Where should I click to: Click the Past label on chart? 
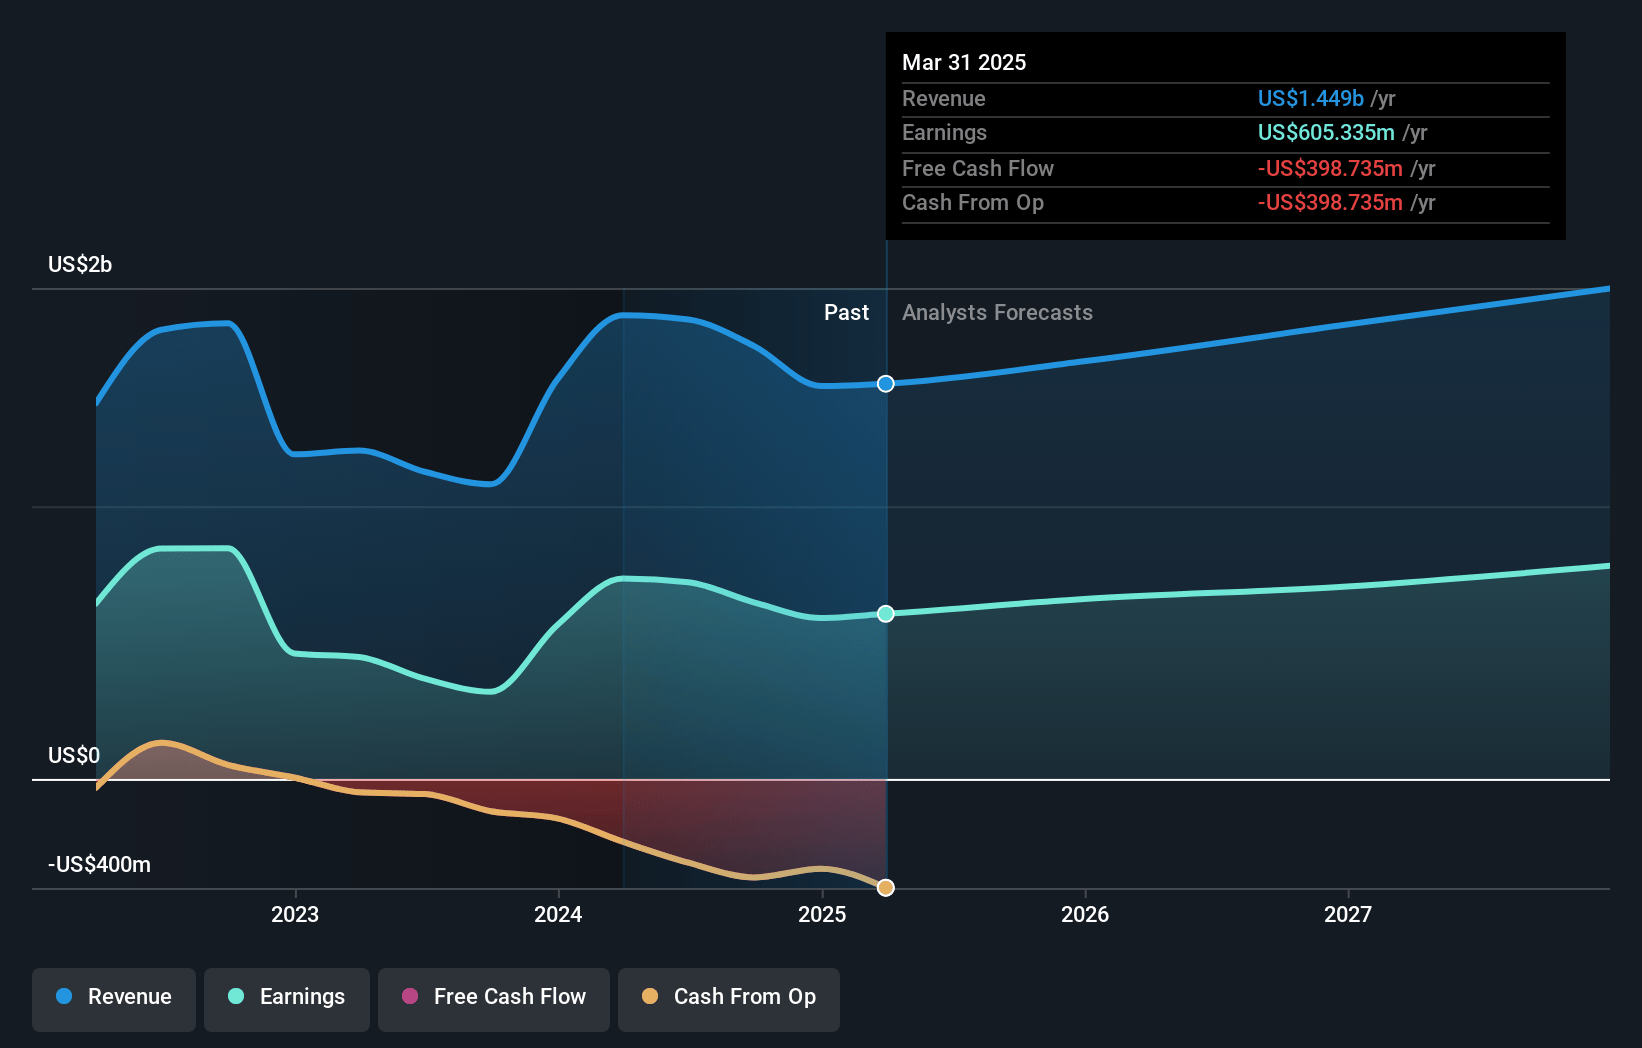click(x=846, y=313)
